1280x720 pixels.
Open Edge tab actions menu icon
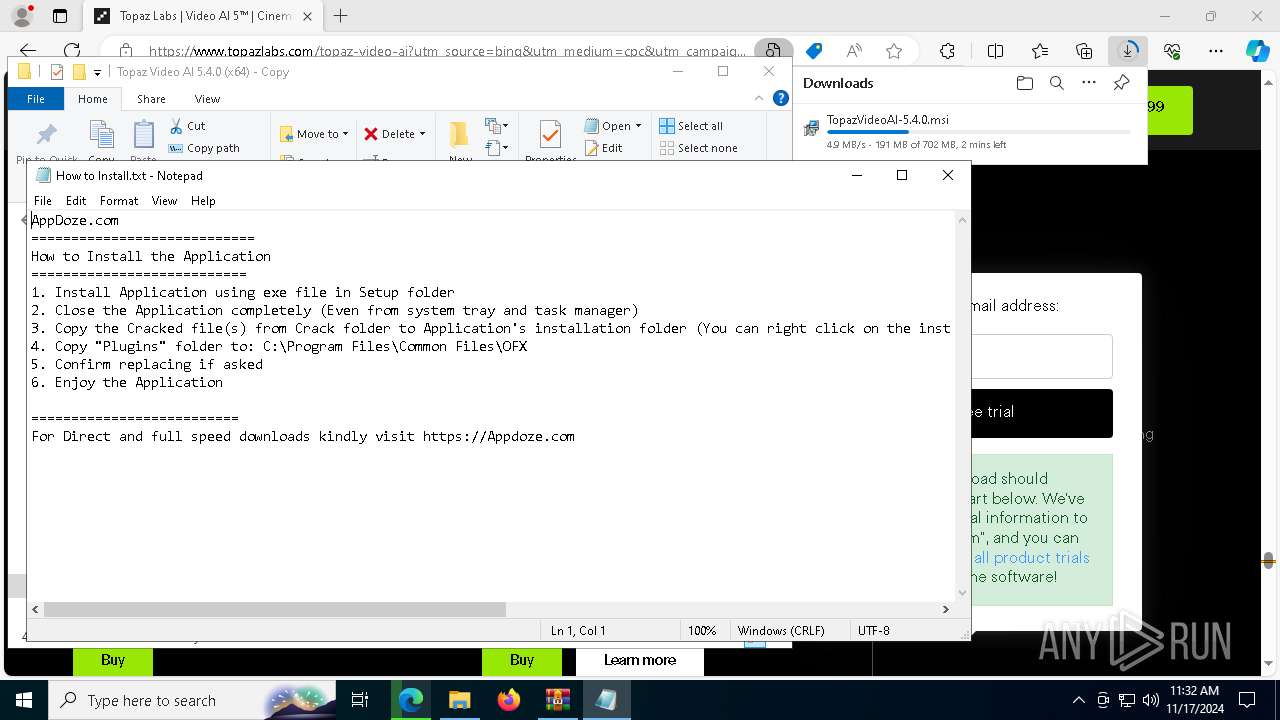click(x=60, y=16)
